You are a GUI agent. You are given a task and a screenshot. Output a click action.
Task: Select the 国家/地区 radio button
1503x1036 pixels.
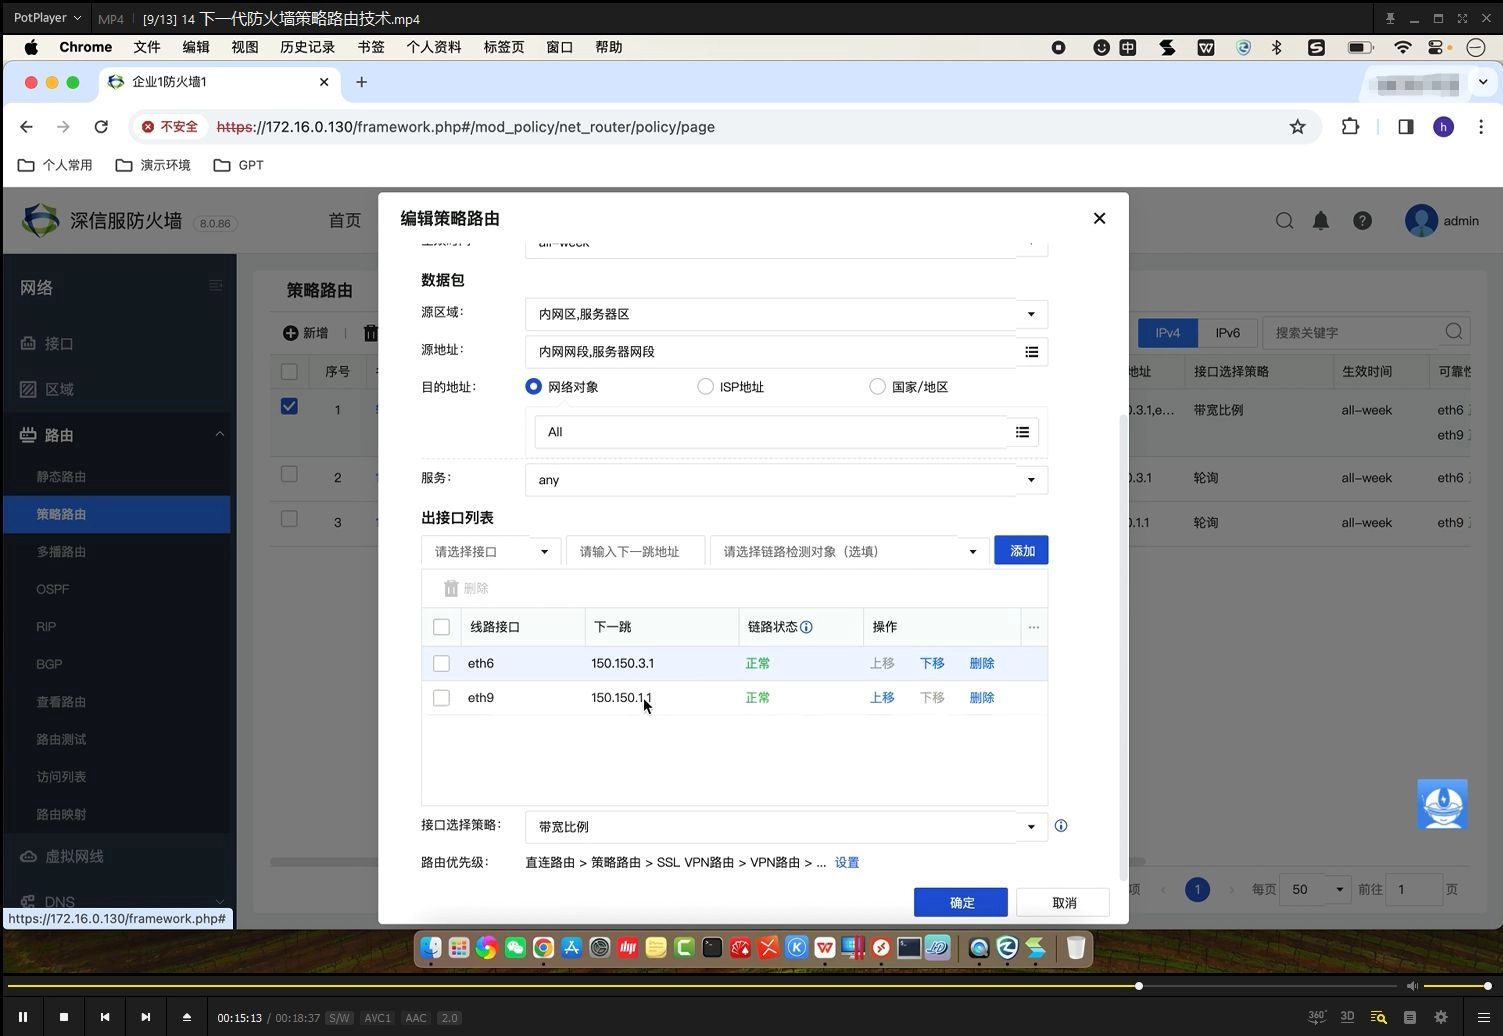point(877,386)
